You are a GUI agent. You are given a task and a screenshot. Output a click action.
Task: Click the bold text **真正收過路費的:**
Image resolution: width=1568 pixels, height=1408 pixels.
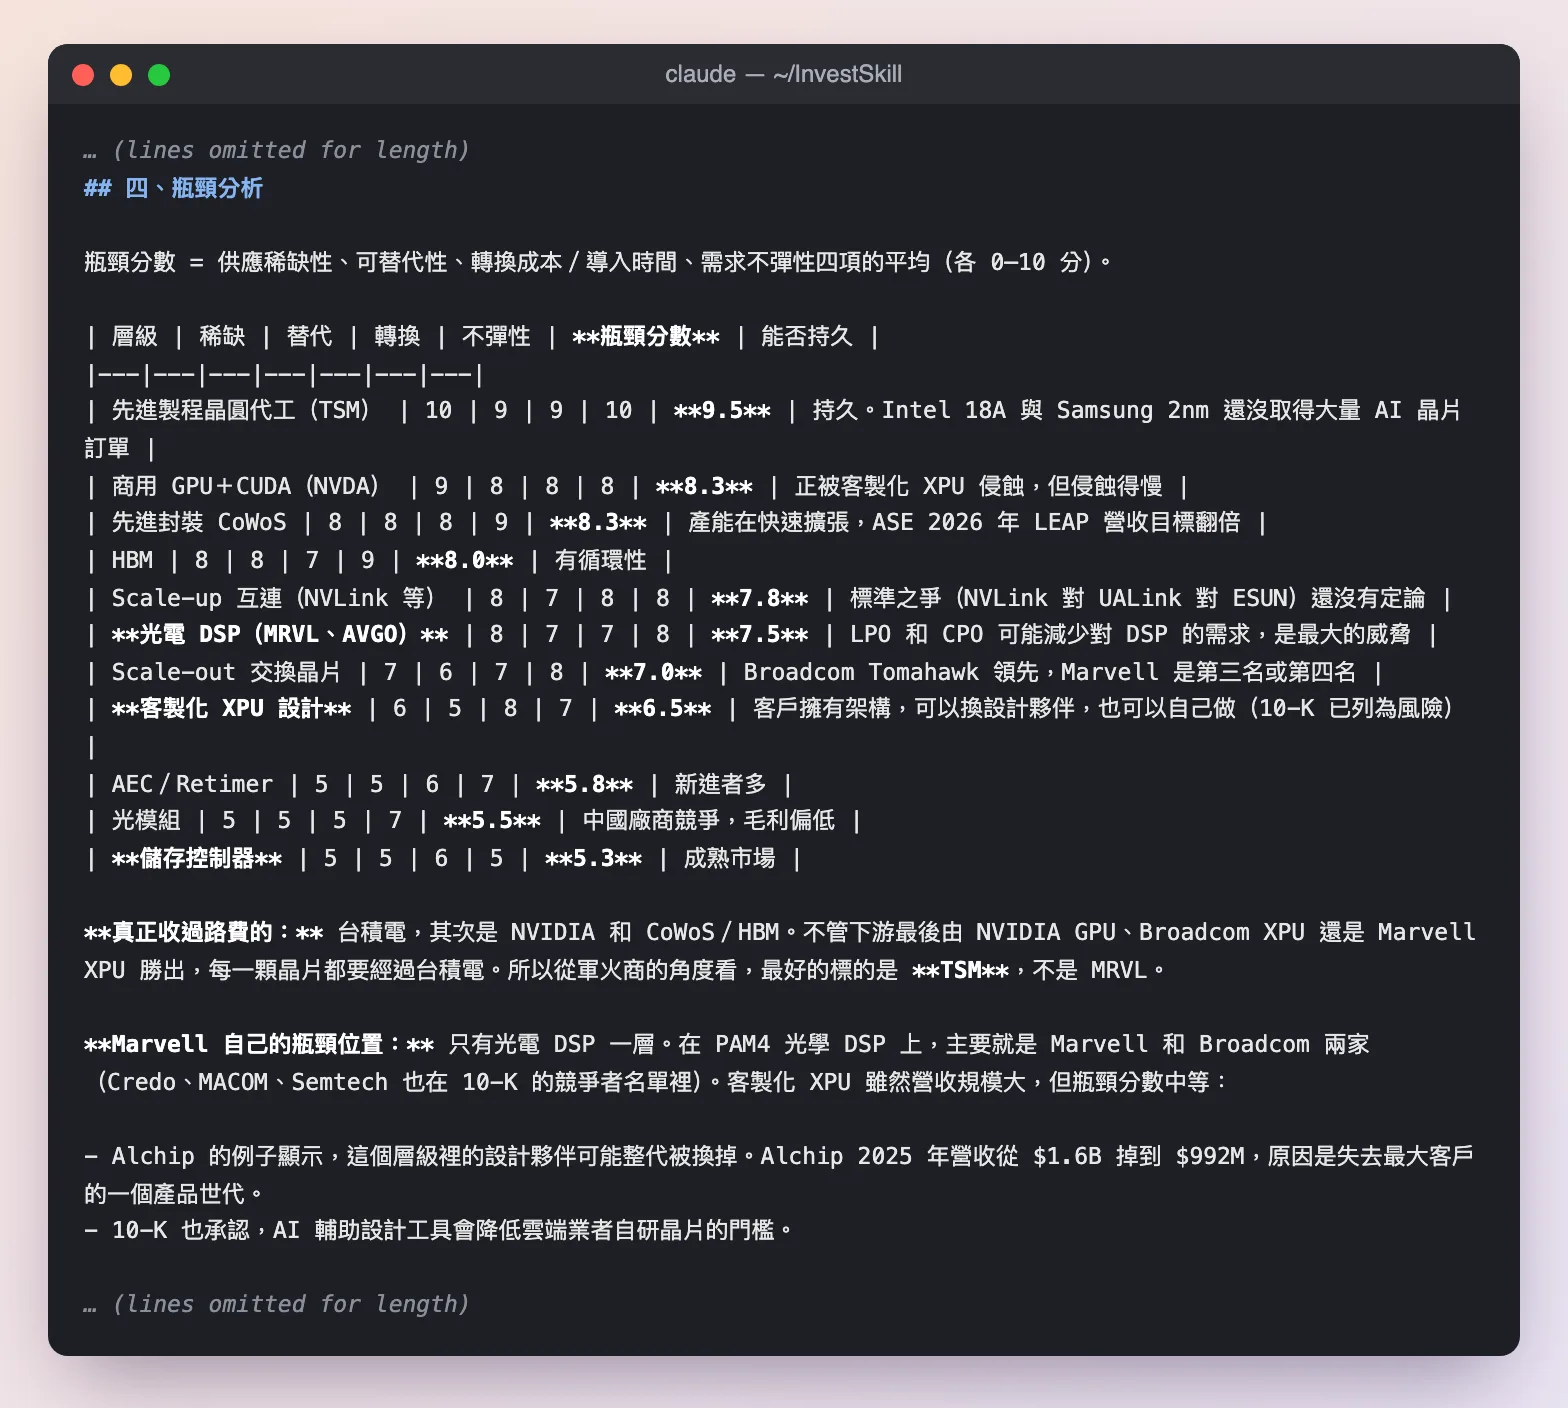click(x=204, y=932)
